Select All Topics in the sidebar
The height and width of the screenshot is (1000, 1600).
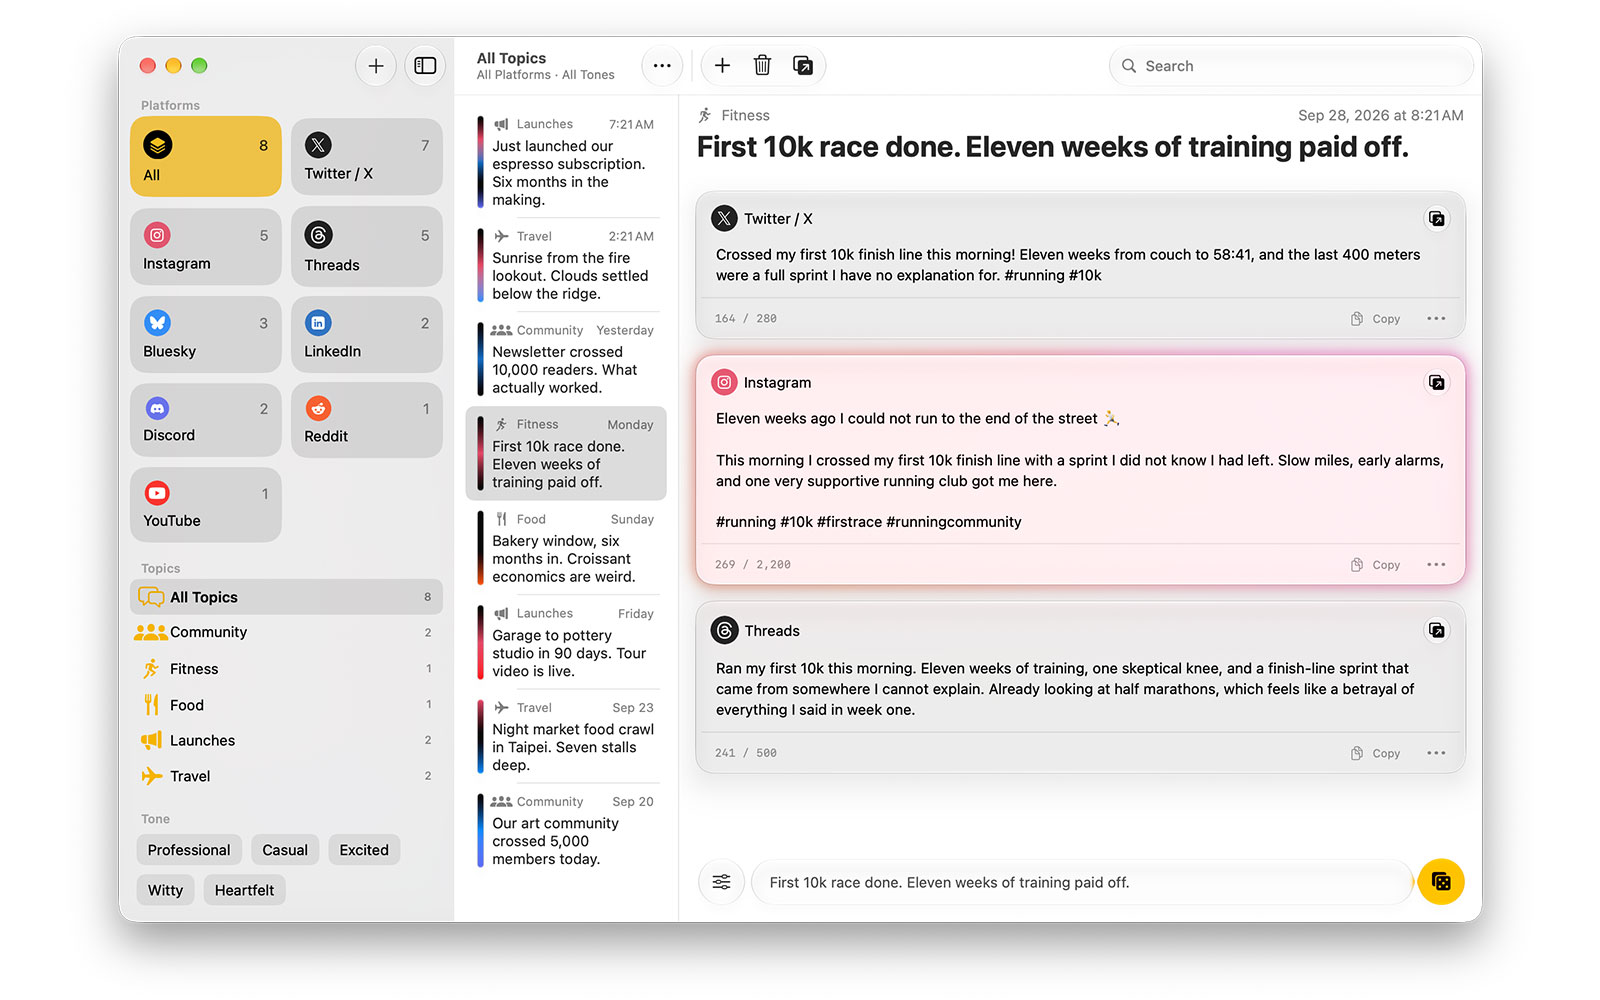pos(286,597)
